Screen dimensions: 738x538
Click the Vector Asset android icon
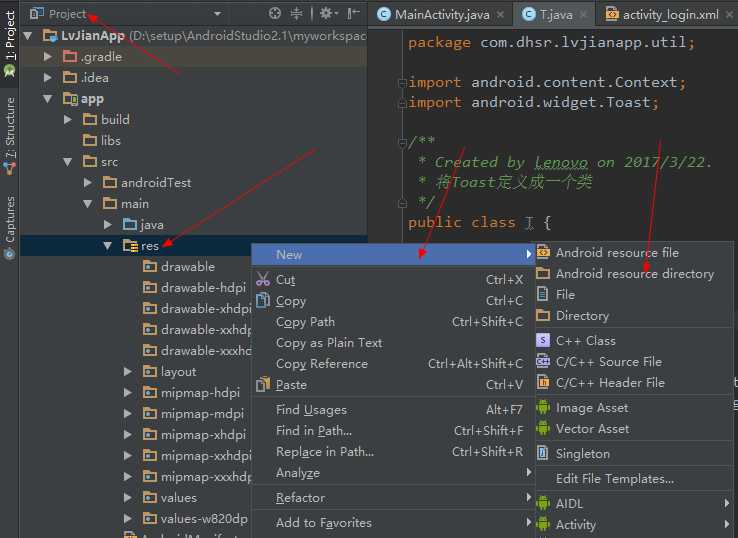point(543,428)
